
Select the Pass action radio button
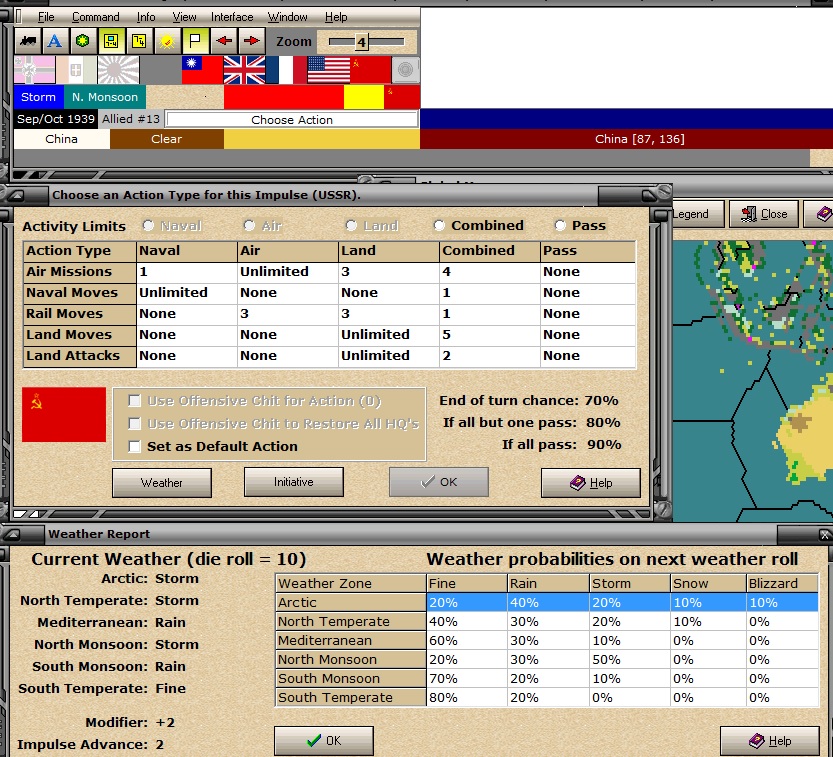coord(560,226)
